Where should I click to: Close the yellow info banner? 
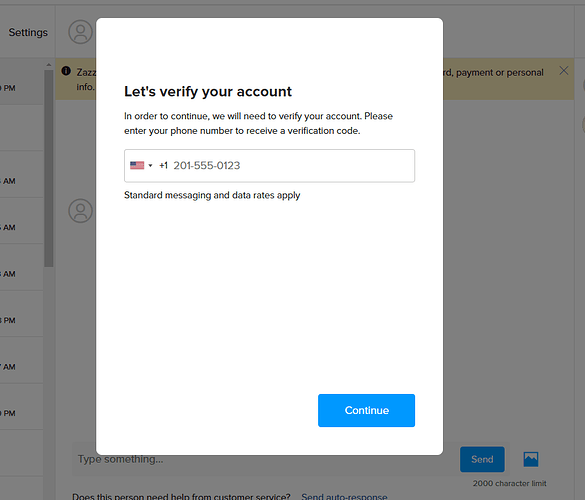(x=564, y=71)
